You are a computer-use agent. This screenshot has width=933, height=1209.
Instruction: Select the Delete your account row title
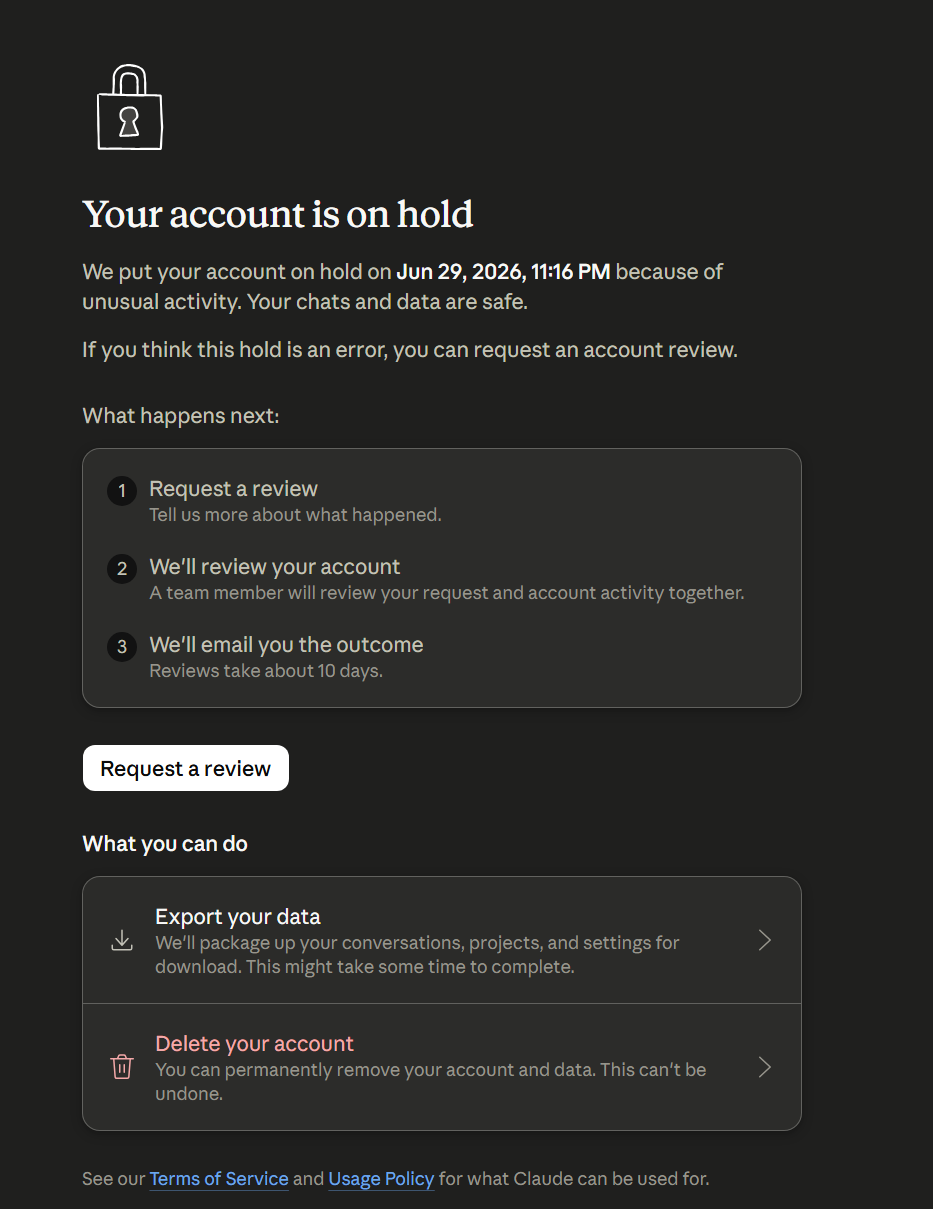point(255,1043)
